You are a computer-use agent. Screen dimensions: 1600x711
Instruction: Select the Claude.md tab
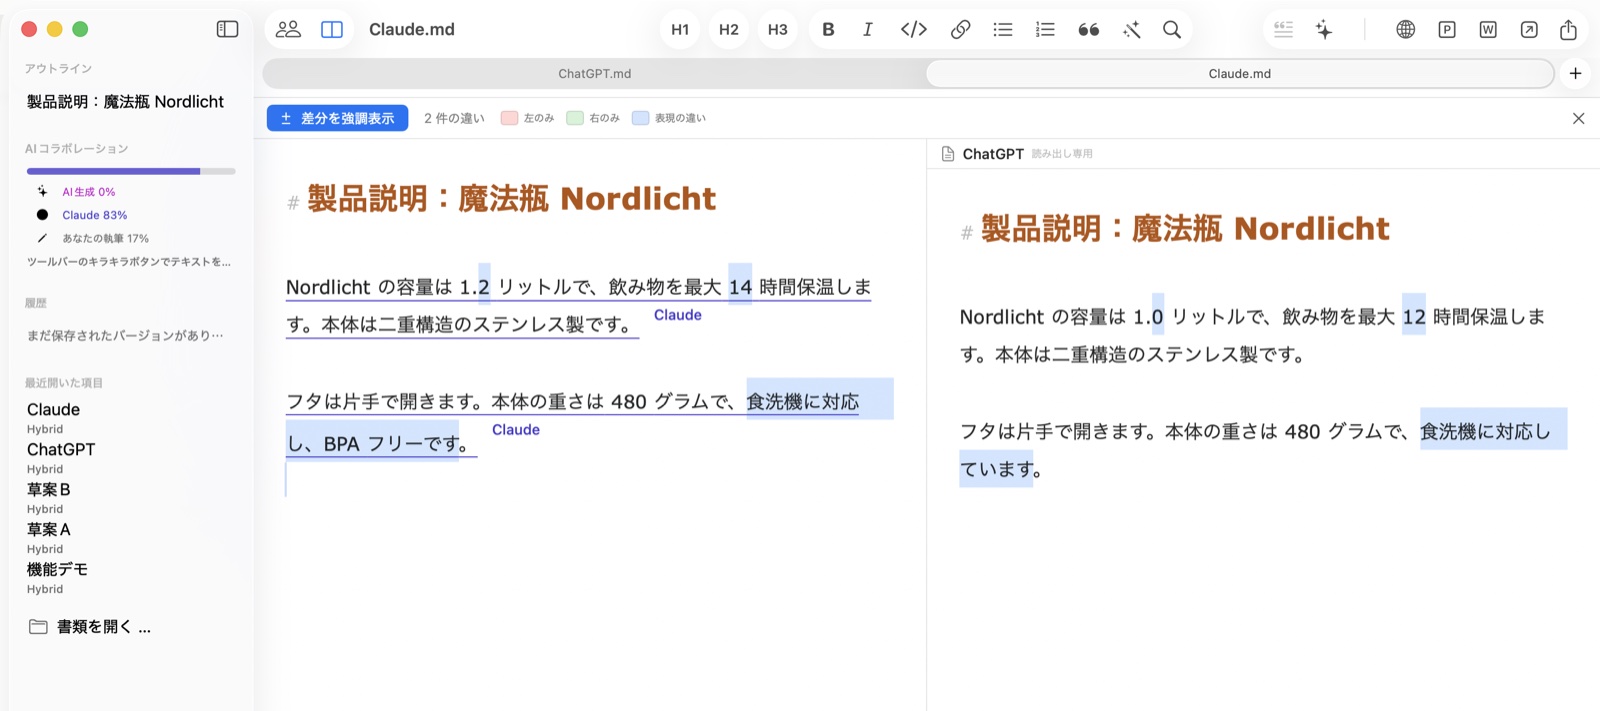[1240, 73]
